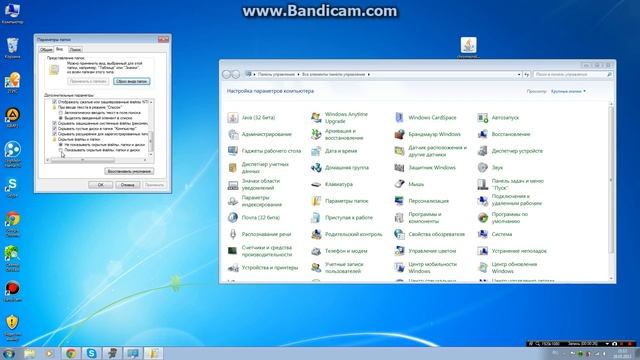Click the Диспетчер учетных данных icon
640x360 pixels.
(233, 168)
